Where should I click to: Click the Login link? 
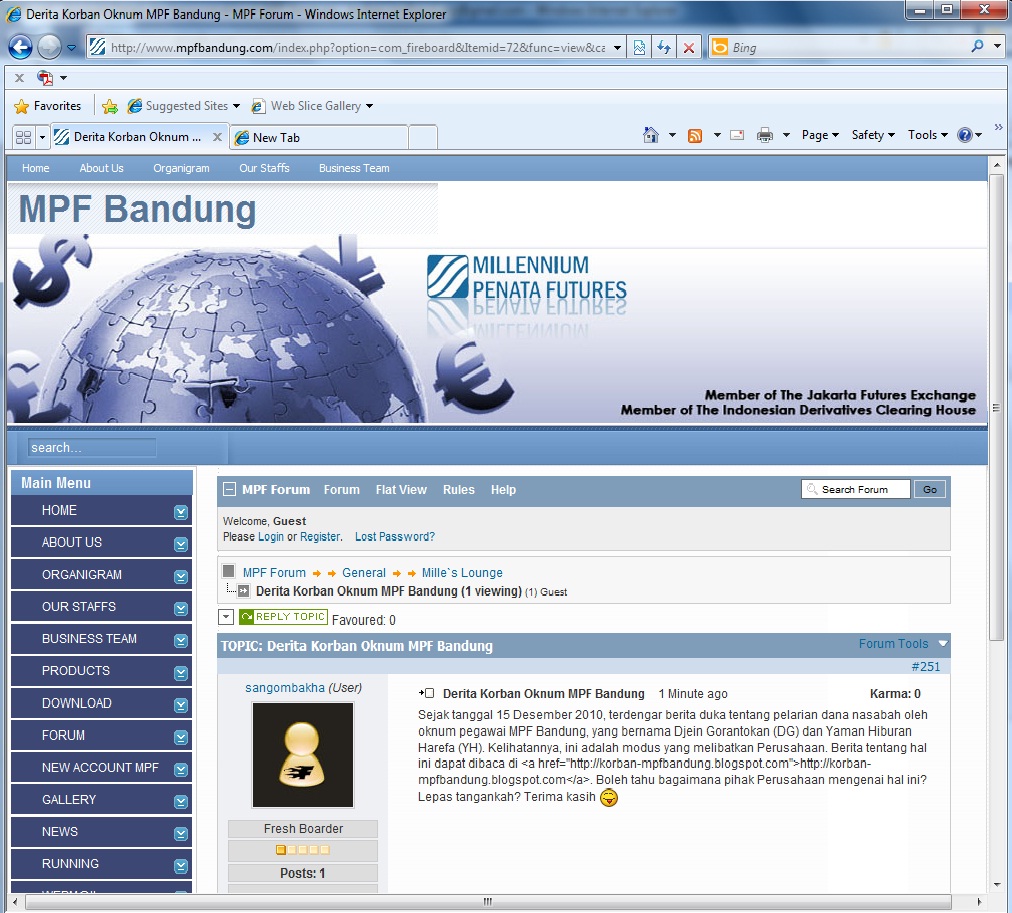(x=270, y=537)
